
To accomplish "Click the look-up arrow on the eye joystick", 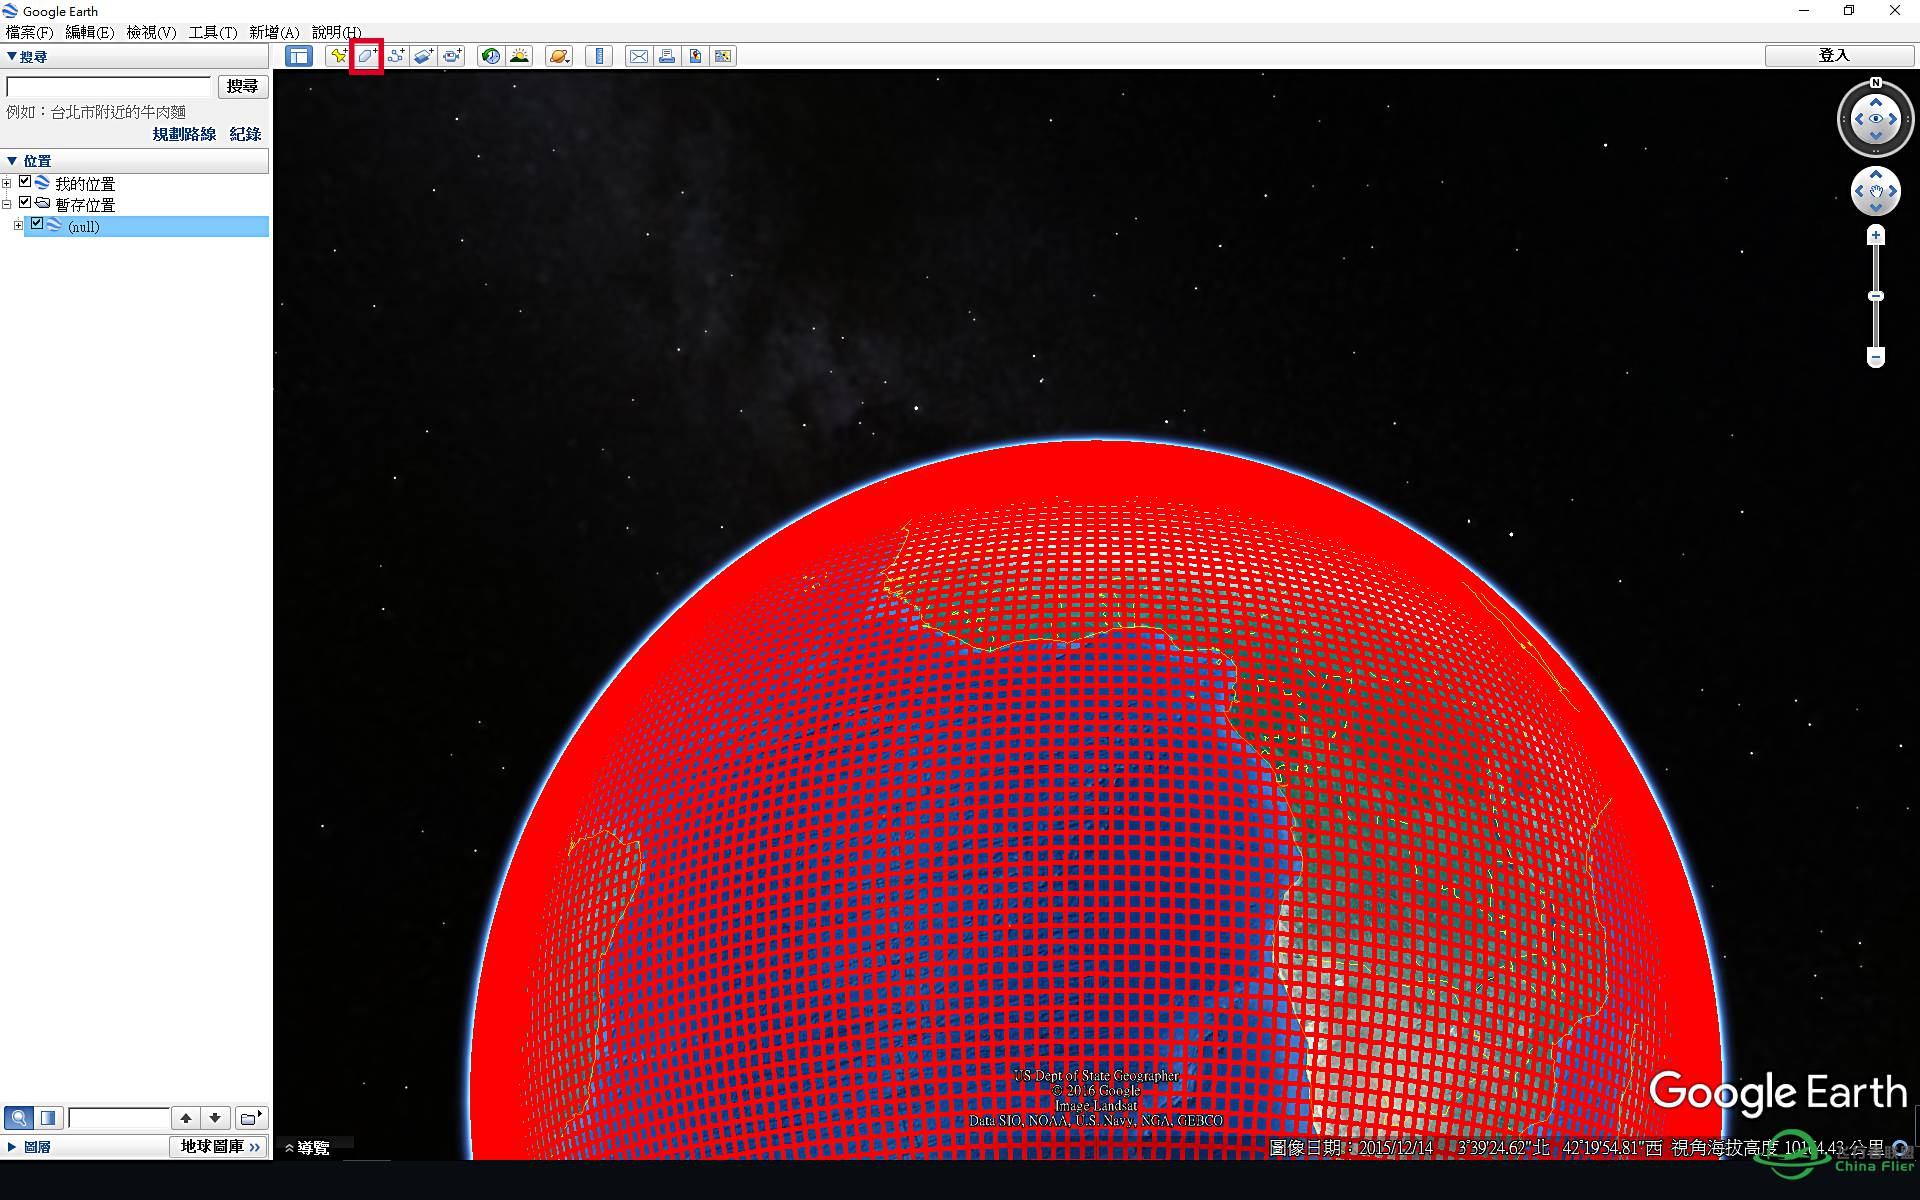I will [1876, 102].
